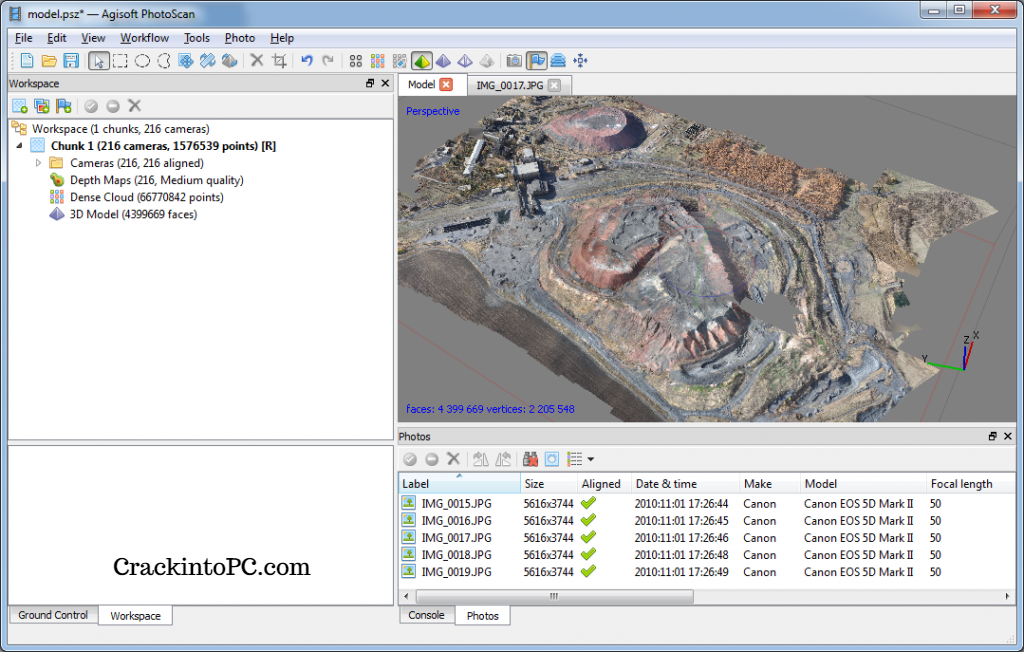Collapse the Chunk 1 tree node
This screenshot has width=1024, height=652.
pos(20,146)
